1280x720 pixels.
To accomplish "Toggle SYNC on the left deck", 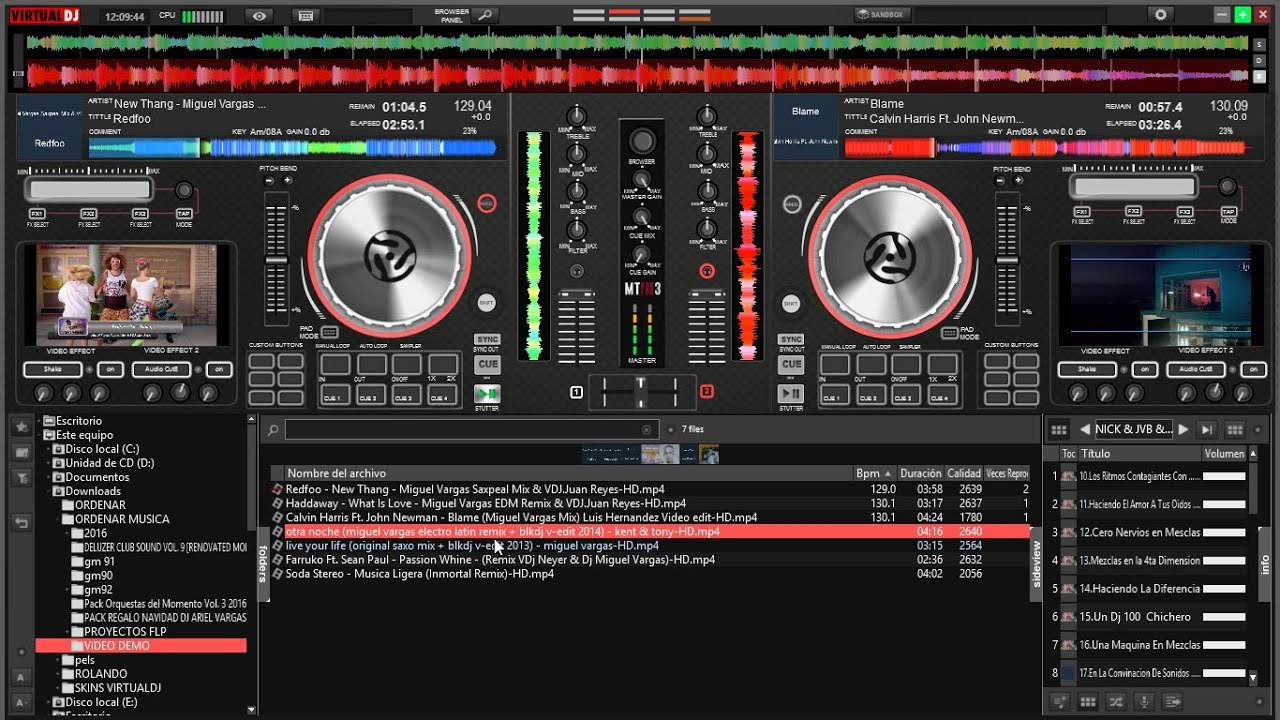I will [487, 339].
